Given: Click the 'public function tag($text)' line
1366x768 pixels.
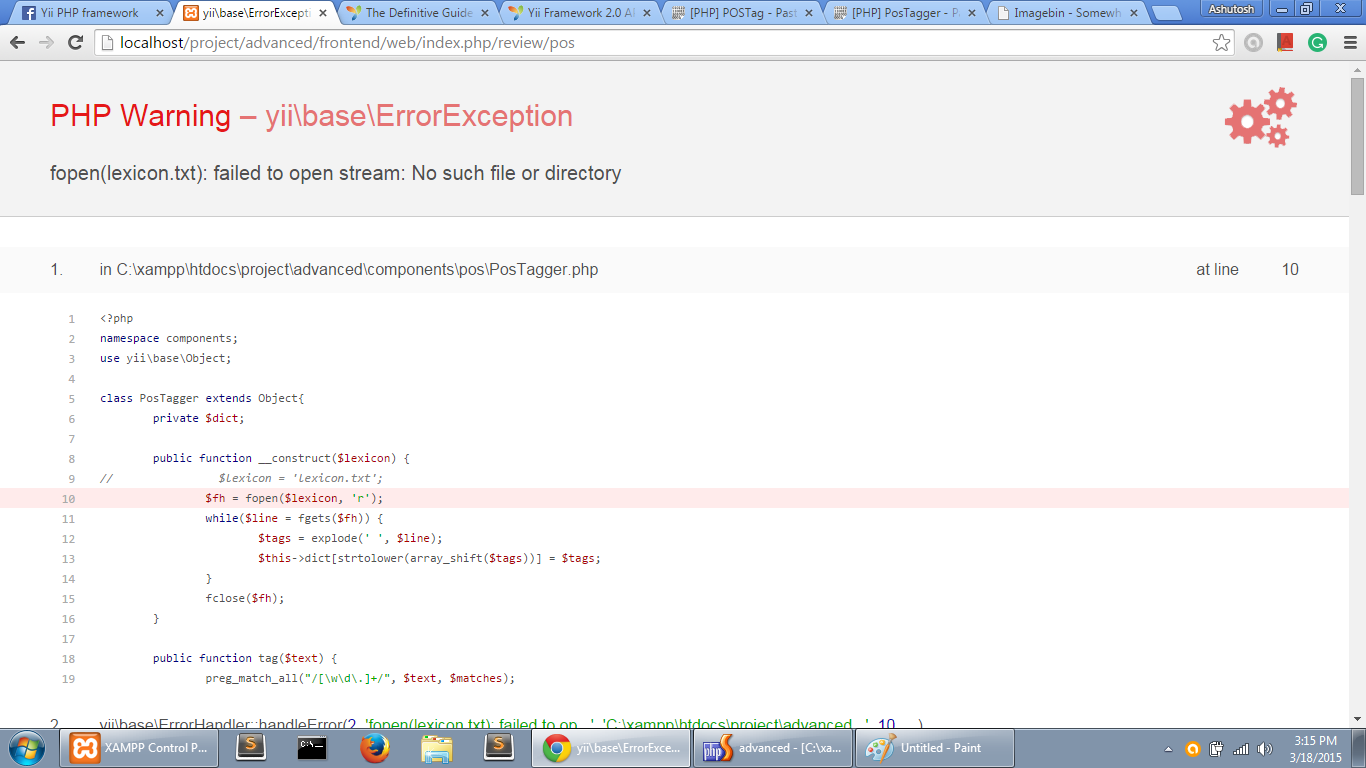Looking at the screenshot, I should (245, 658).
